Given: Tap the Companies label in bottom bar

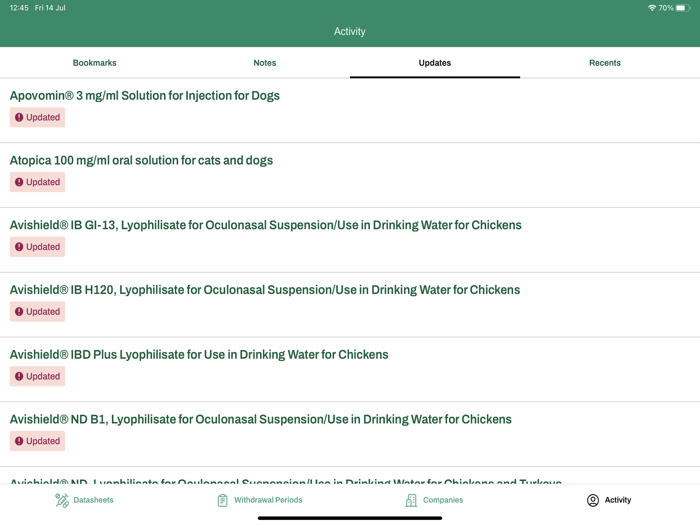Looking at the screenshot, I should point(443,500).
